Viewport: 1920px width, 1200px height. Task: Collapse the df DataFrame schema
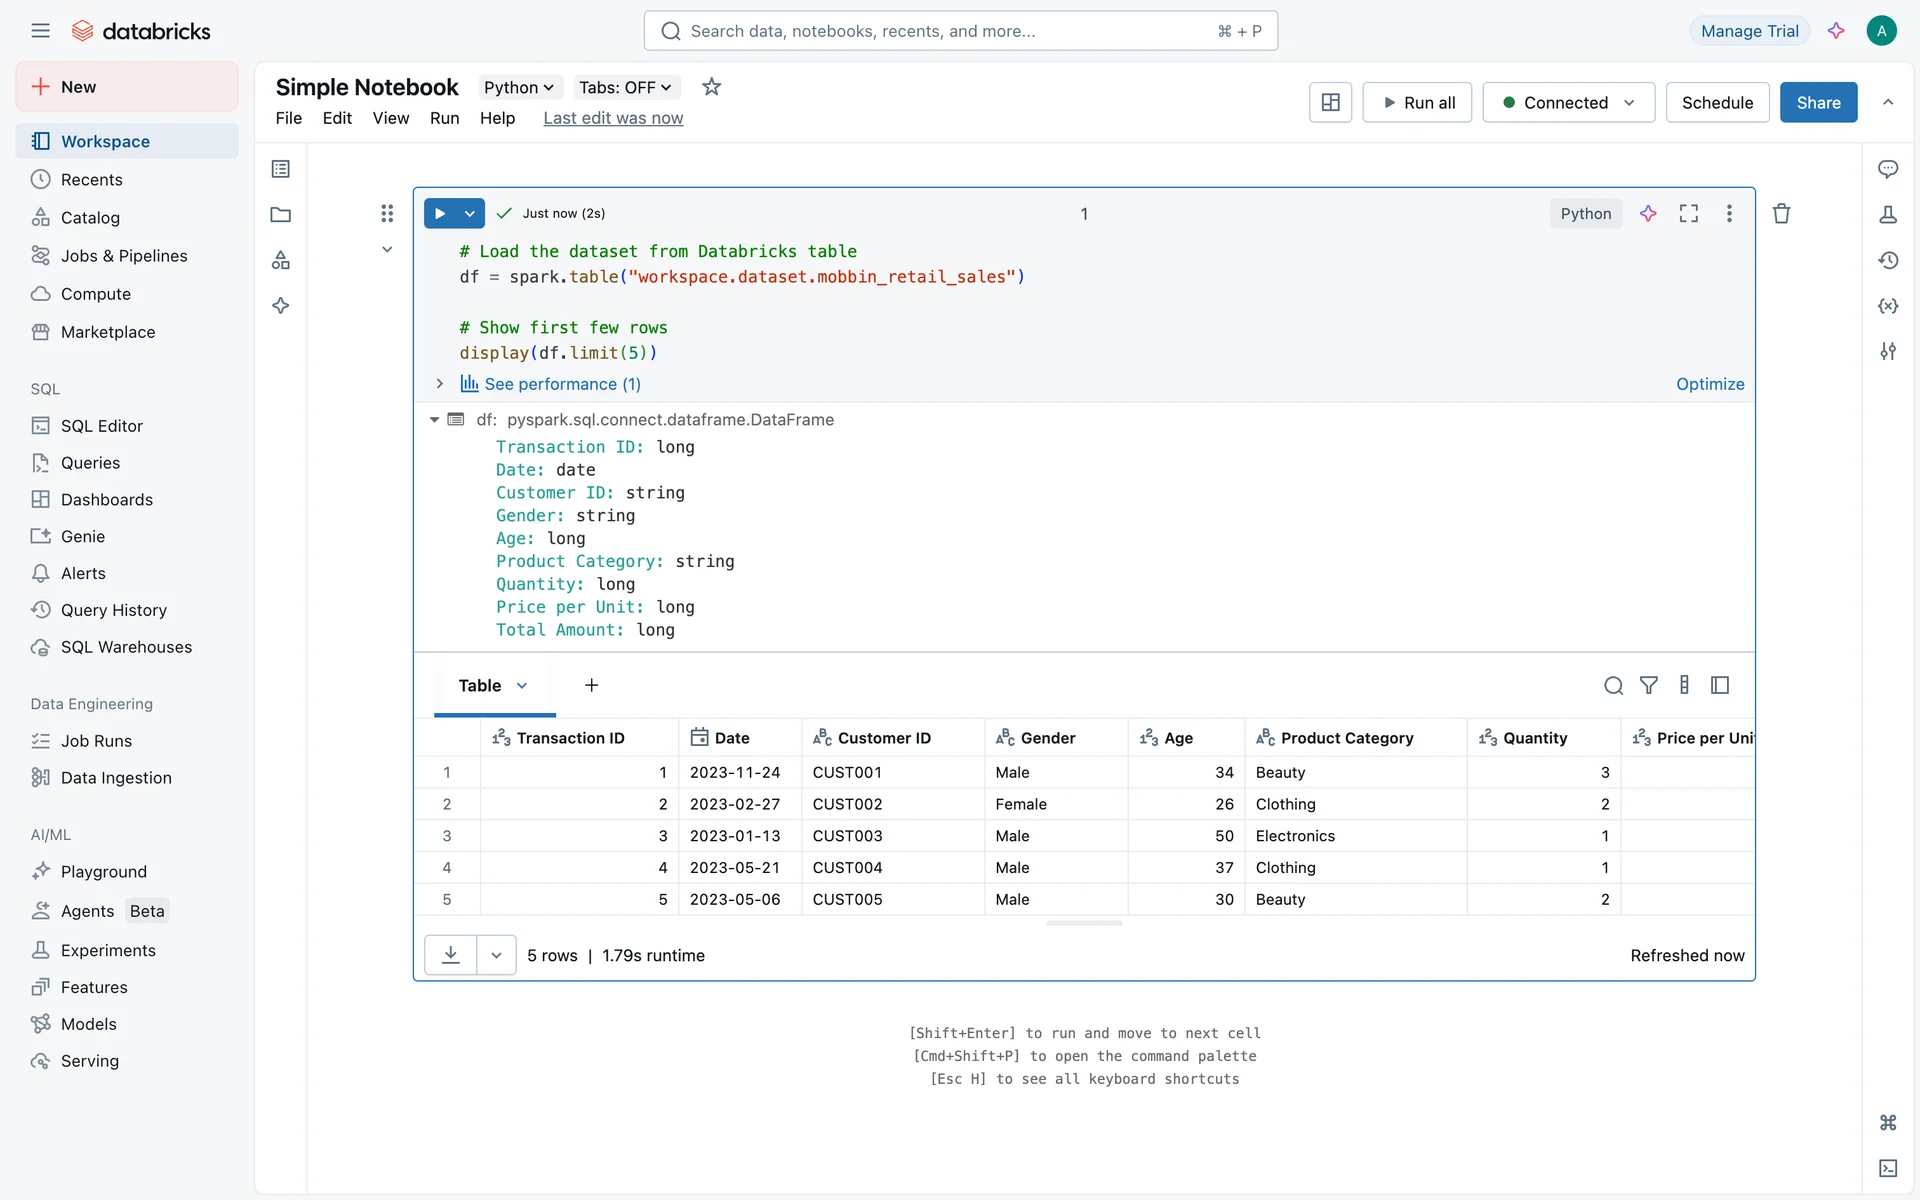(x=435, y=419)
